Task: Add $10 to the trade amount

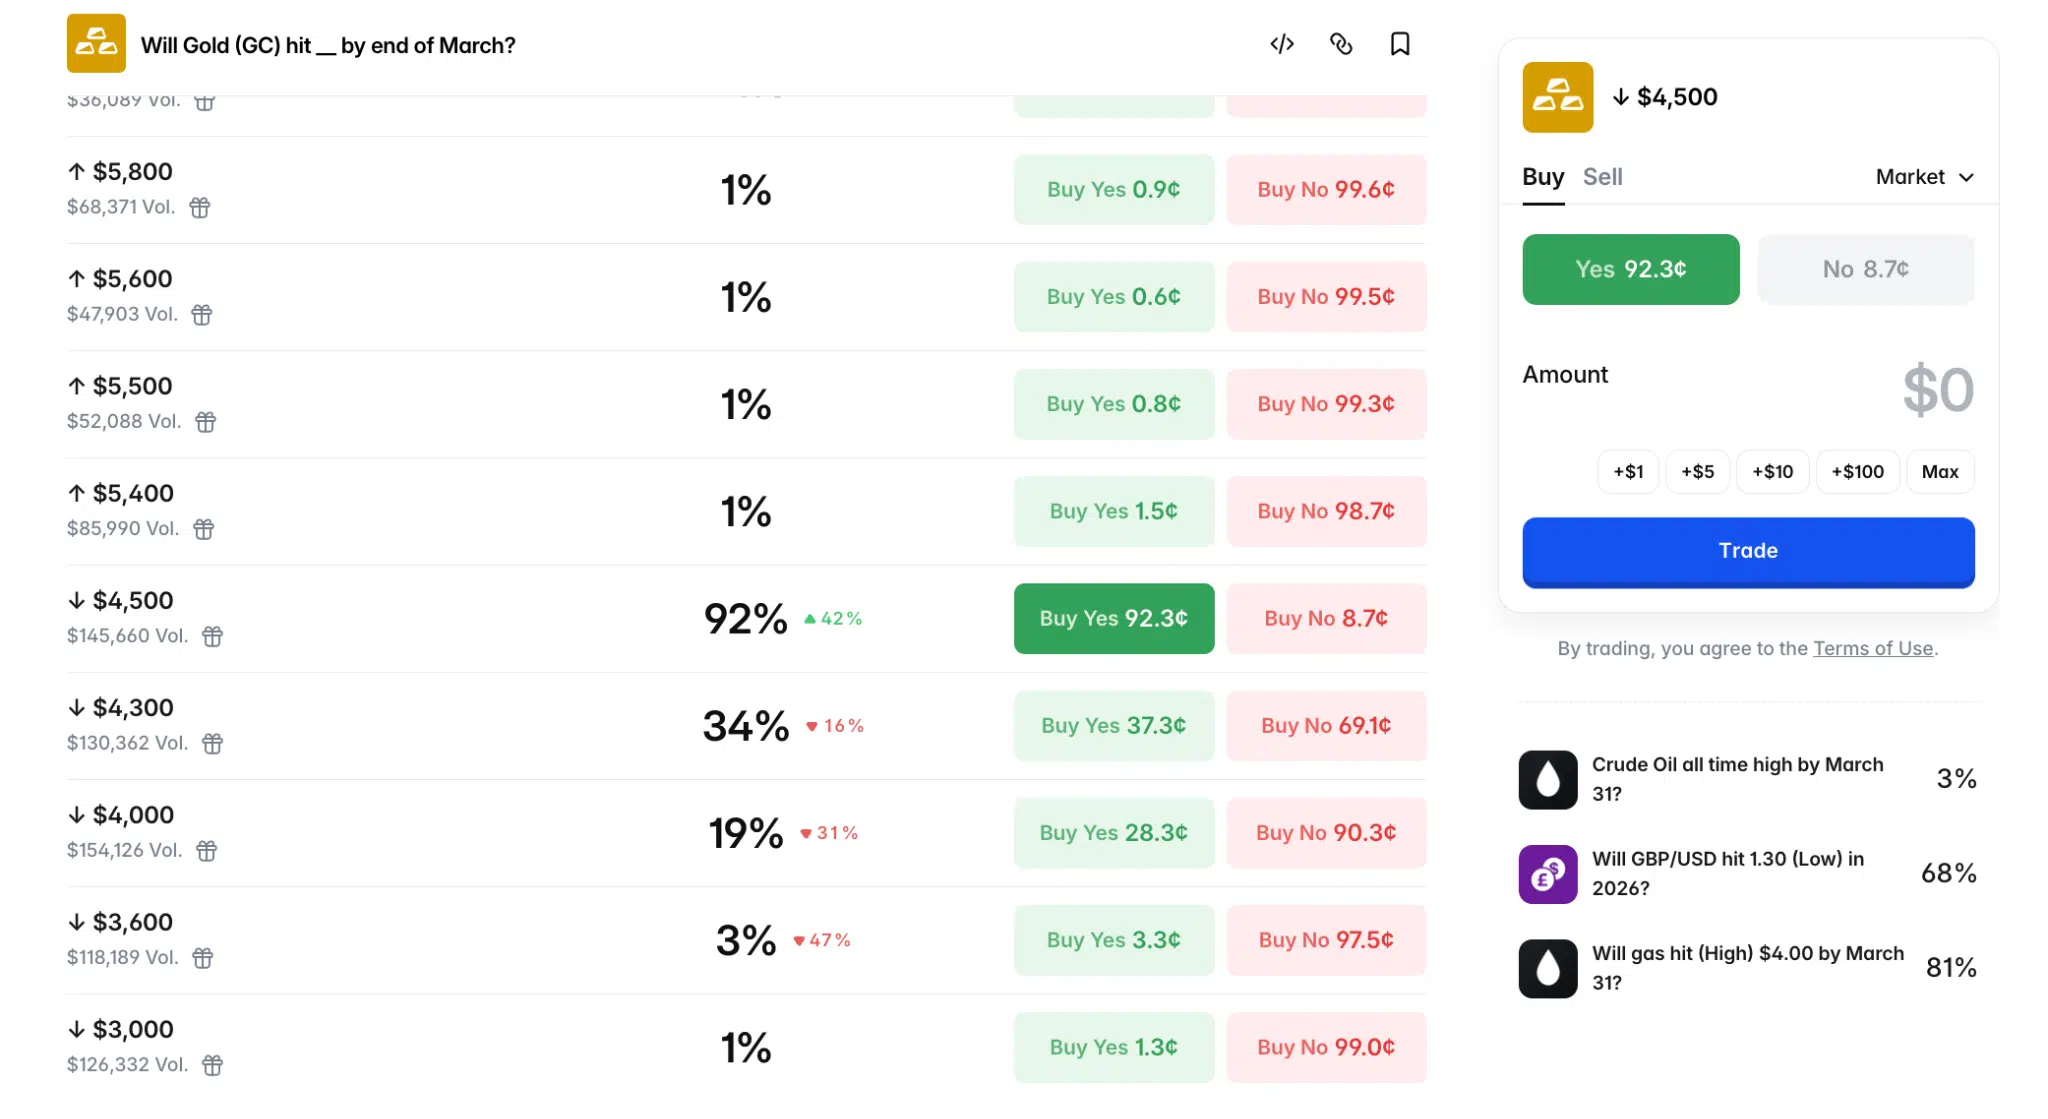Action: (1772, 472)
